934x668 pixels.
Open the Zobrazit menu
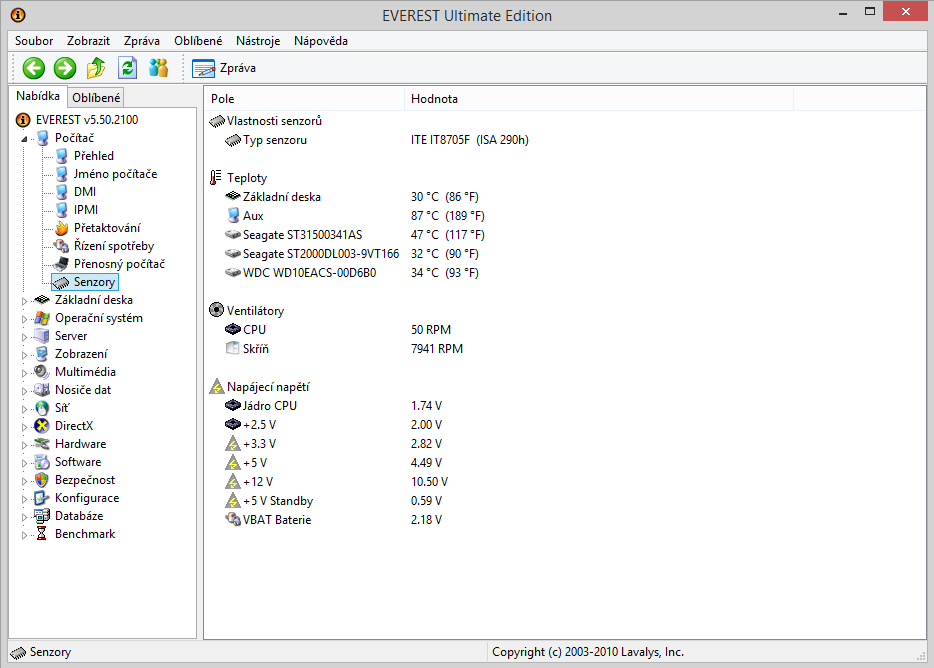click(88, 41)
